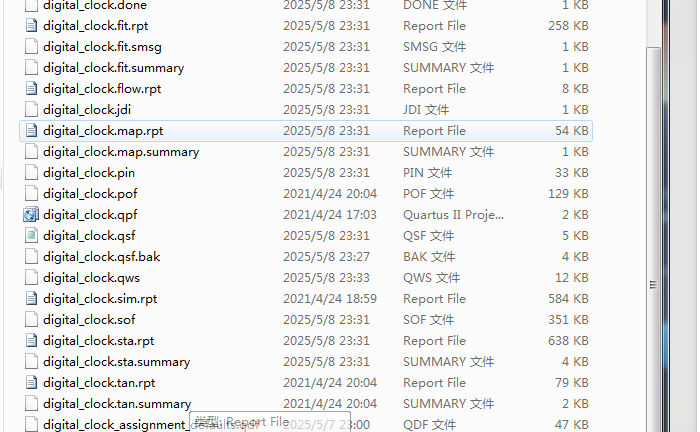Click the 2025/5/8 23:27 date of digital_clock.qsf.bak
This screenshot has height=432, width=700.
click(326, 257)
